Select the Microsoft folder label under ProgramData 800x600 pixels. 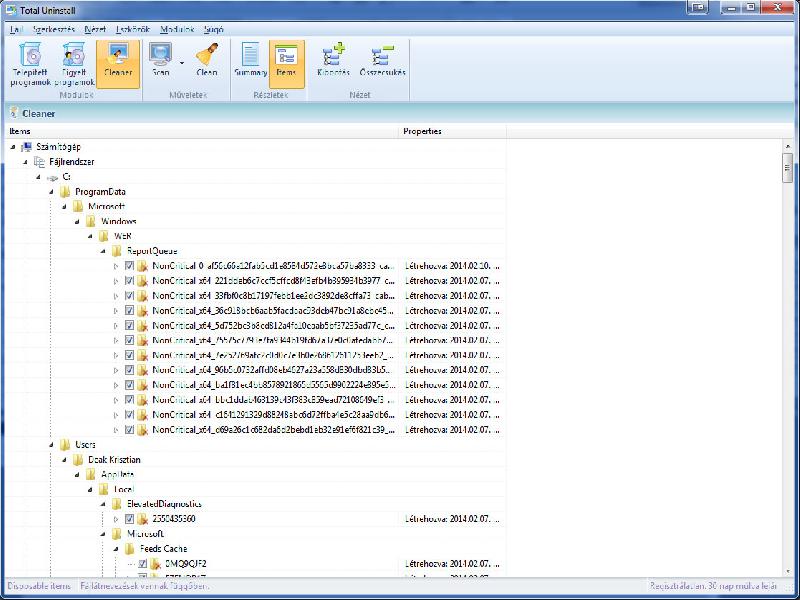[x=107, y=207]
